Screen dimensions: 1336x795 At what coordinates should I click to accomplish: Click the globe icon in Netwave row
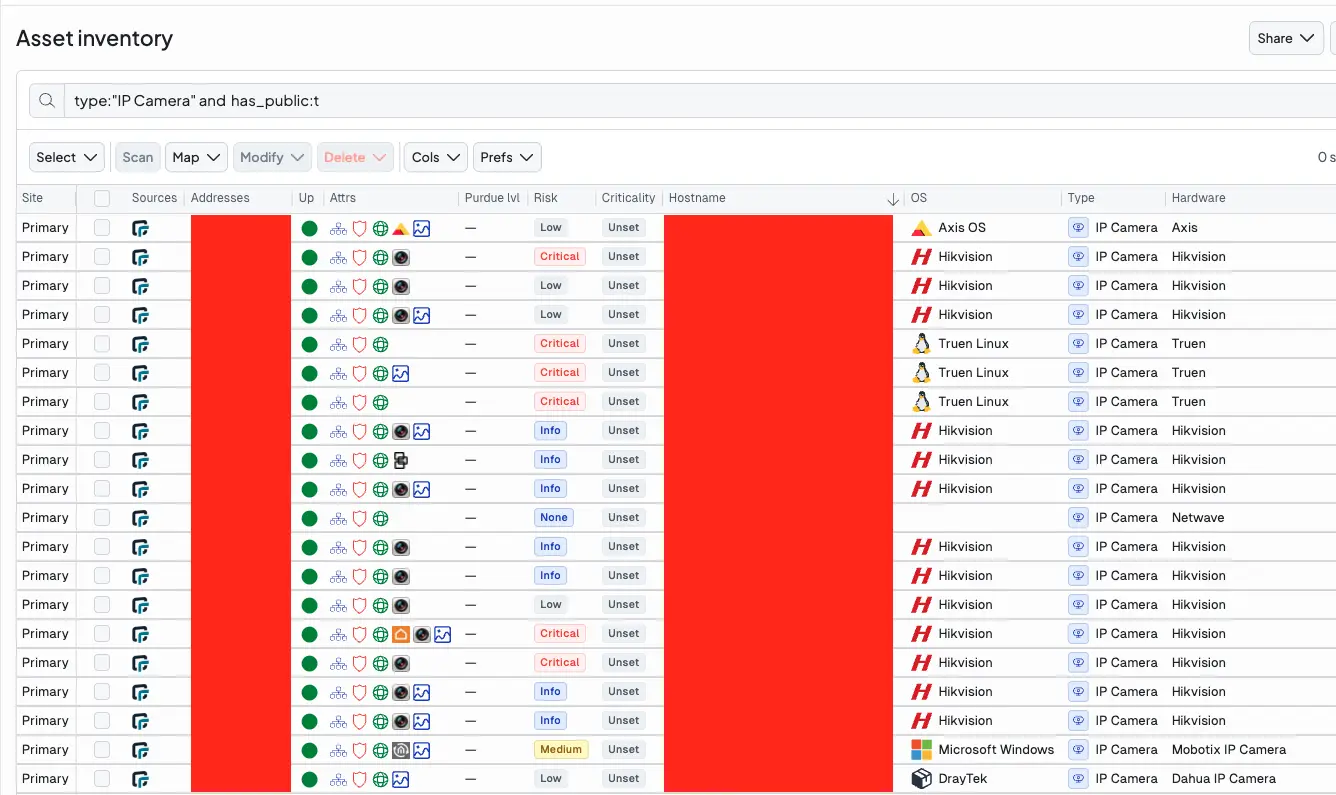pyautogui.click(x=380, y=518)
